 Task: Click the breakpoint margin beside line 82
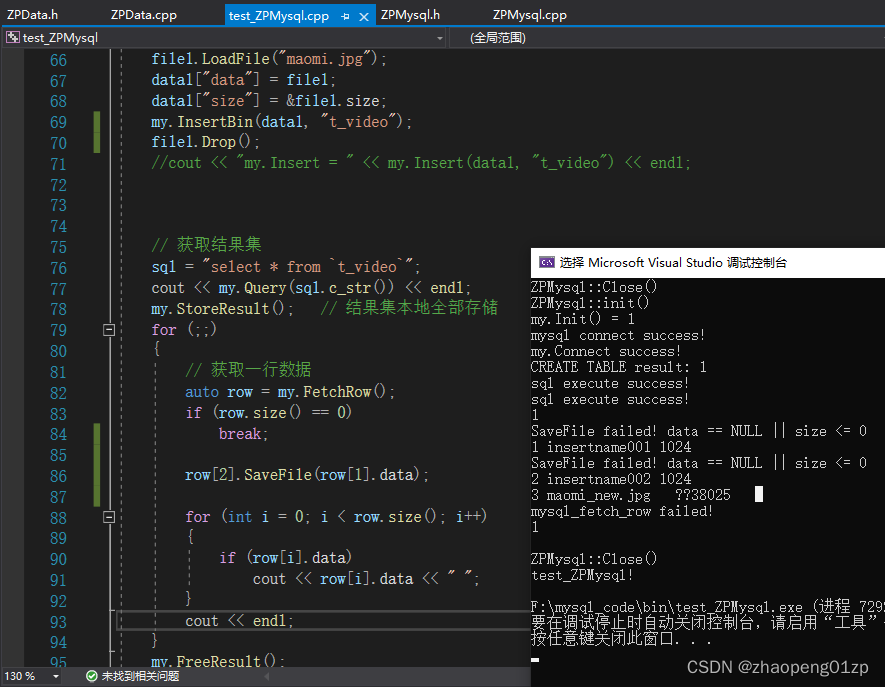12,392
